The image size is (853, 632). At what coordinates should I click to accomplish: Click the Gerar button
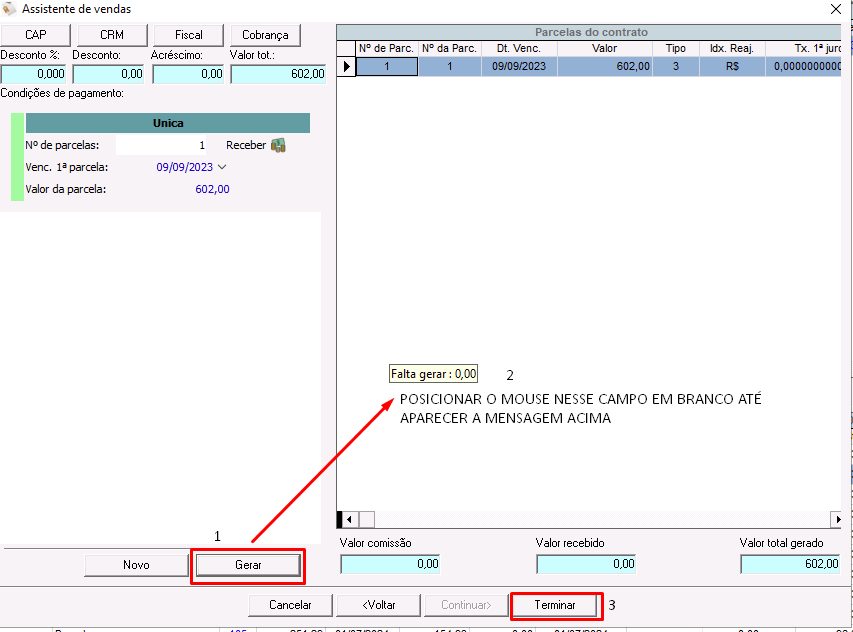click(248, 565)
